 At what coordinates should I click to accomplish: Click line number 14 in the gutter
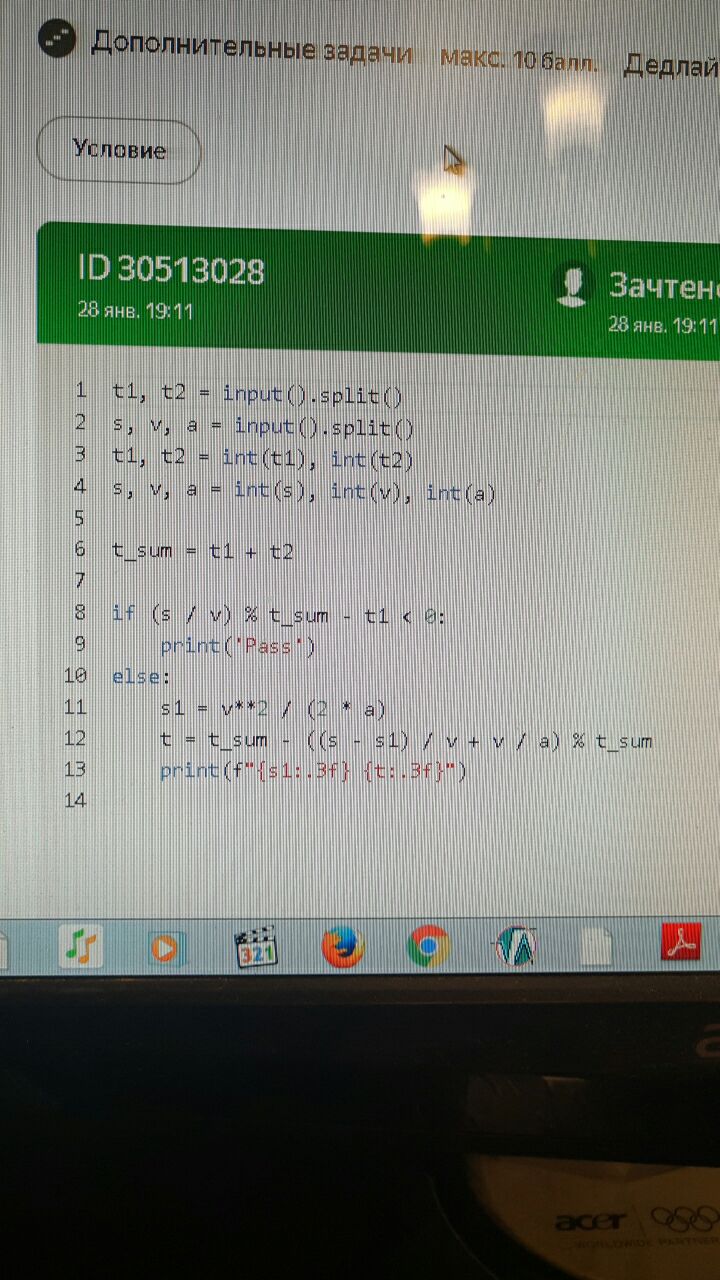point(76,800)
